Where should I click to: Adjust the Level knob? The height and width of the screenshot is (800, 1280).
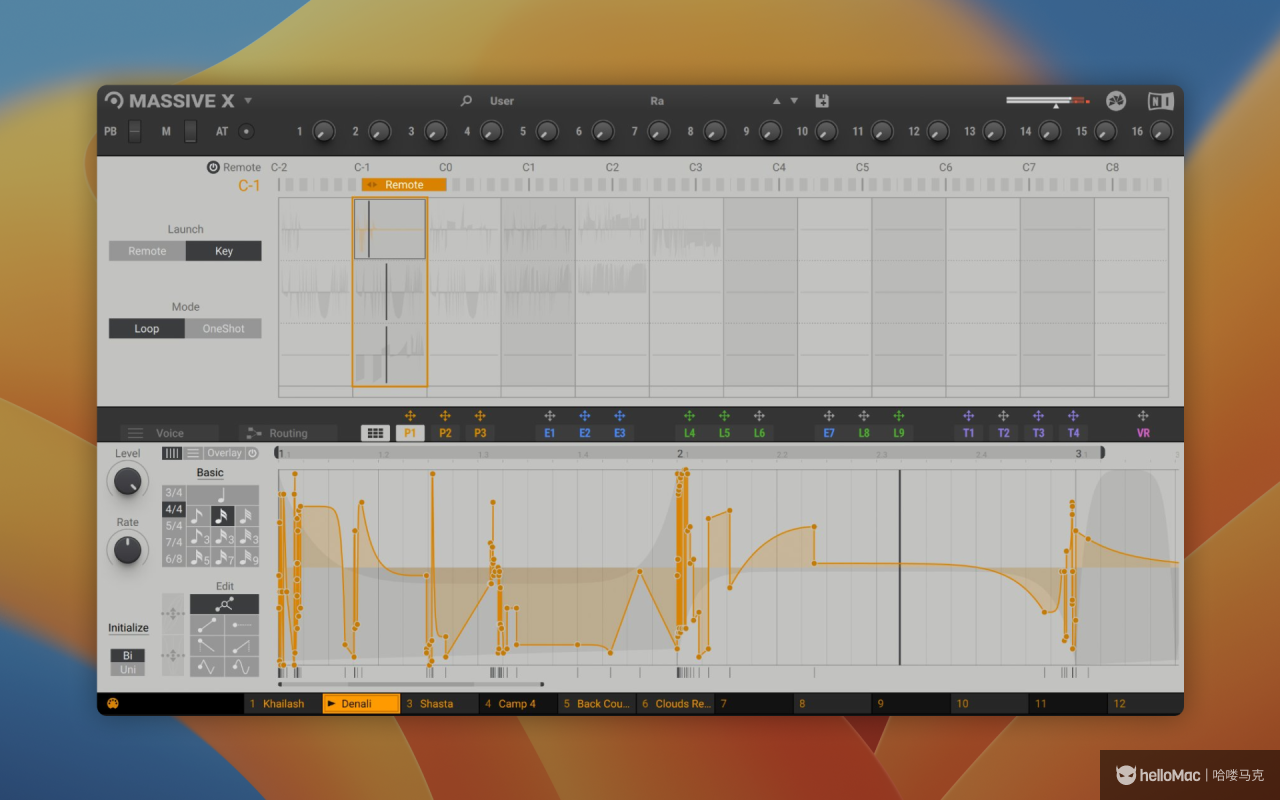point(127,482)
